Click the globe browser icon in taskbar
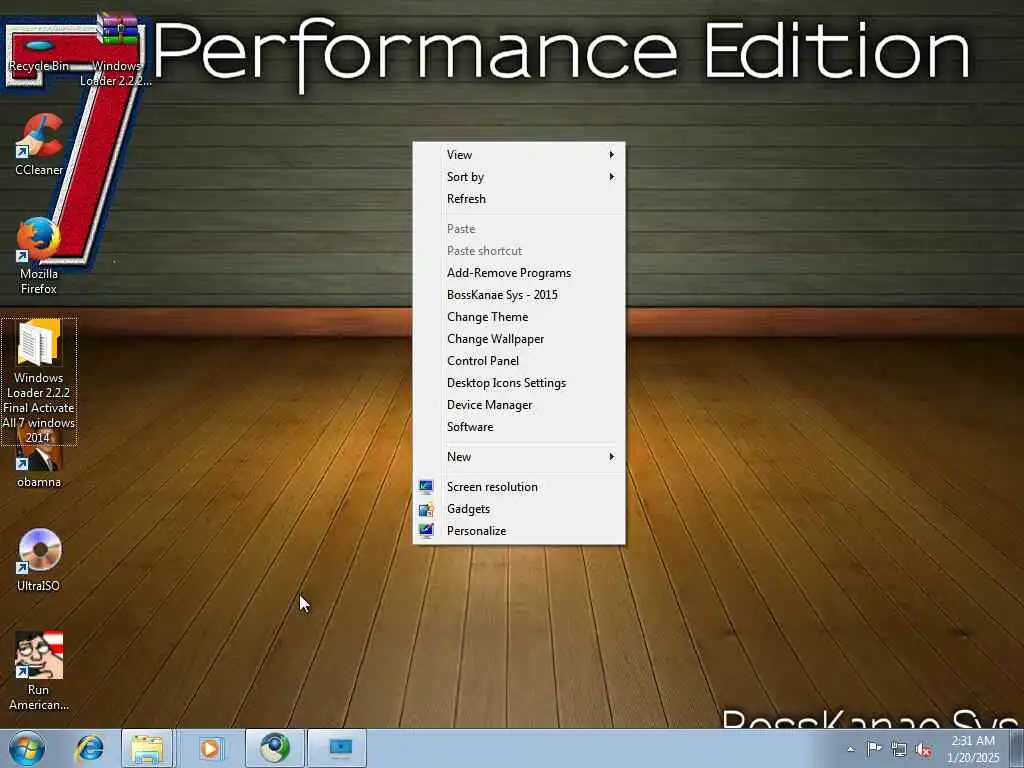The height and width of the screenshot is (768, 1024). coord(275,748)
